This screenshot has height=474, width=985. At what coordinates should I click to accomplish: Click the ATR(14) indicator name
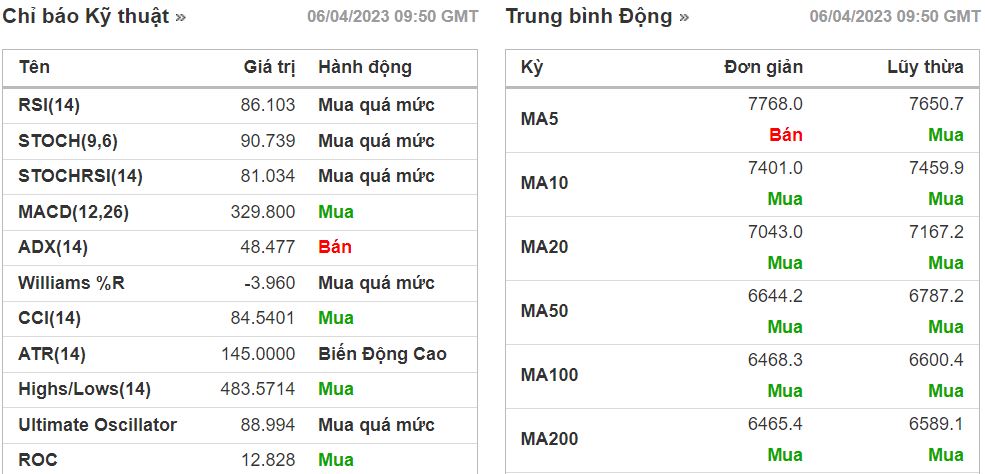click(x=52, y=354)
